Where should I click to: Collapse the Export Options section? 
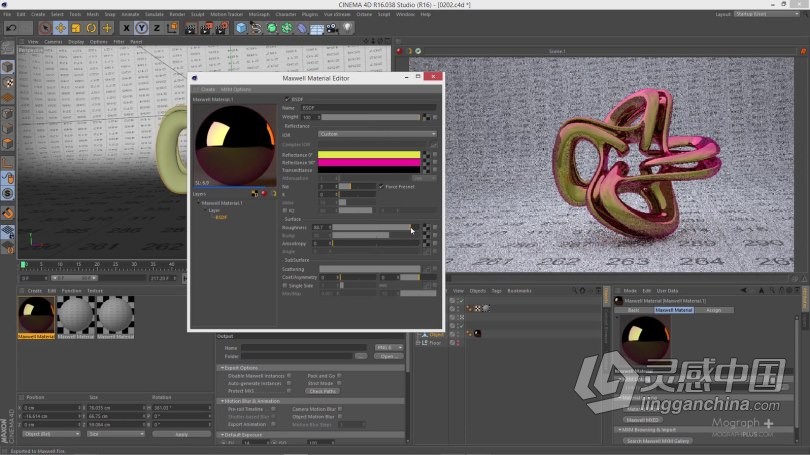click(x=223, y=368)
